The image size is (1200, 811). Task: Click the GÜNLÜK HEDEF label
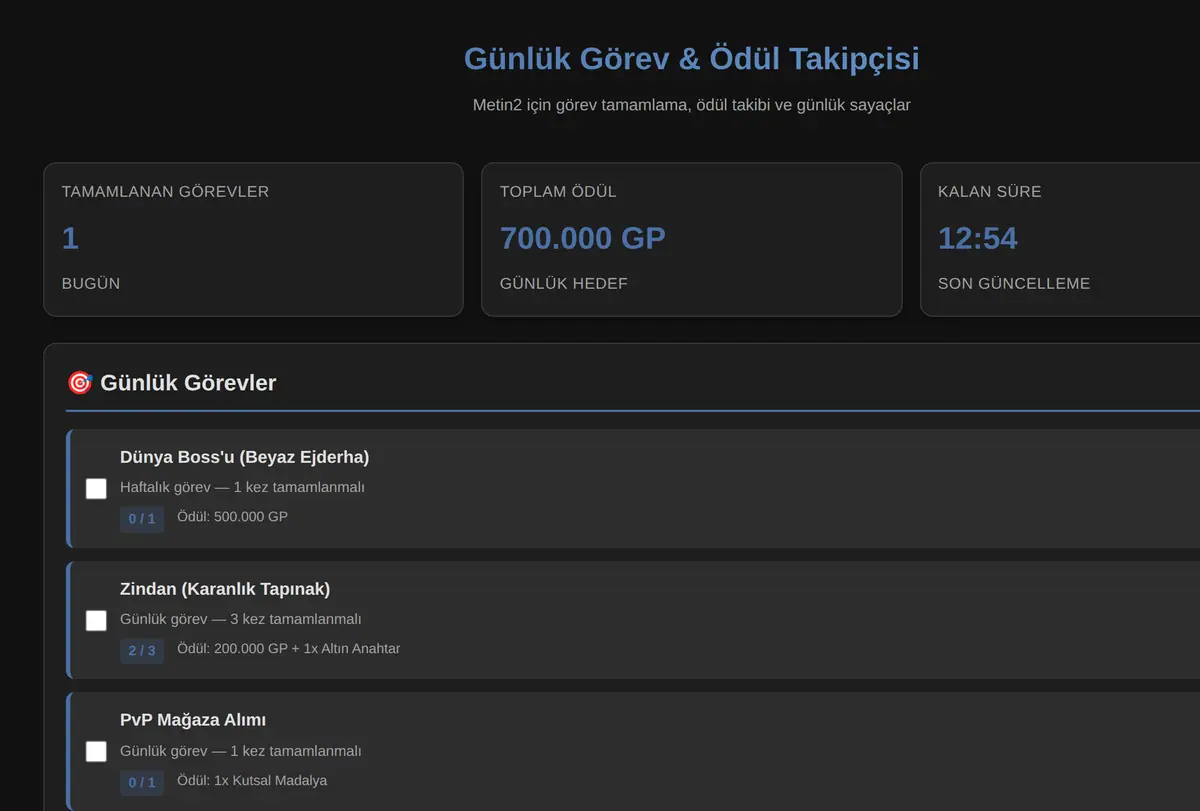click(x=564, y=284)
